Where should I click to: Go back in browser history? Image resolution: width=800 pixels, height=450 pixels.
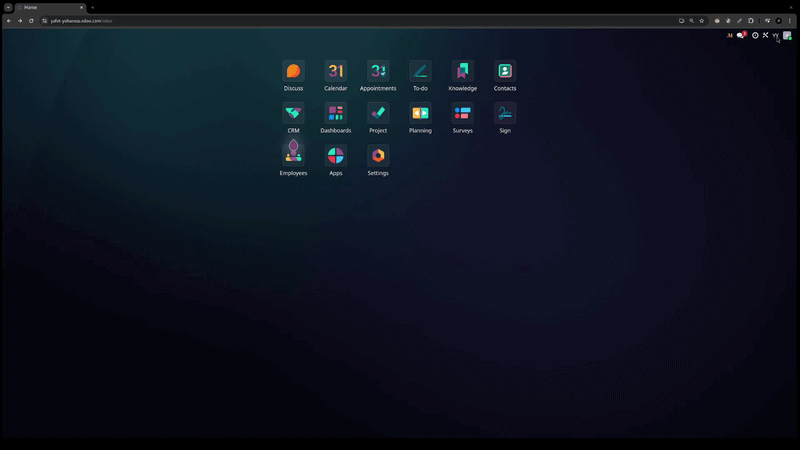[x=9, y=21]
